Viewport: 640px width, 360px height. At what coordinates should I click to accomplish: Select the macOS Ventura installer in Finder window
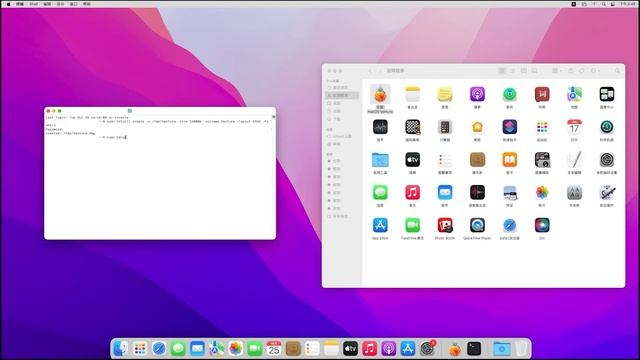[x=380, y=95]
